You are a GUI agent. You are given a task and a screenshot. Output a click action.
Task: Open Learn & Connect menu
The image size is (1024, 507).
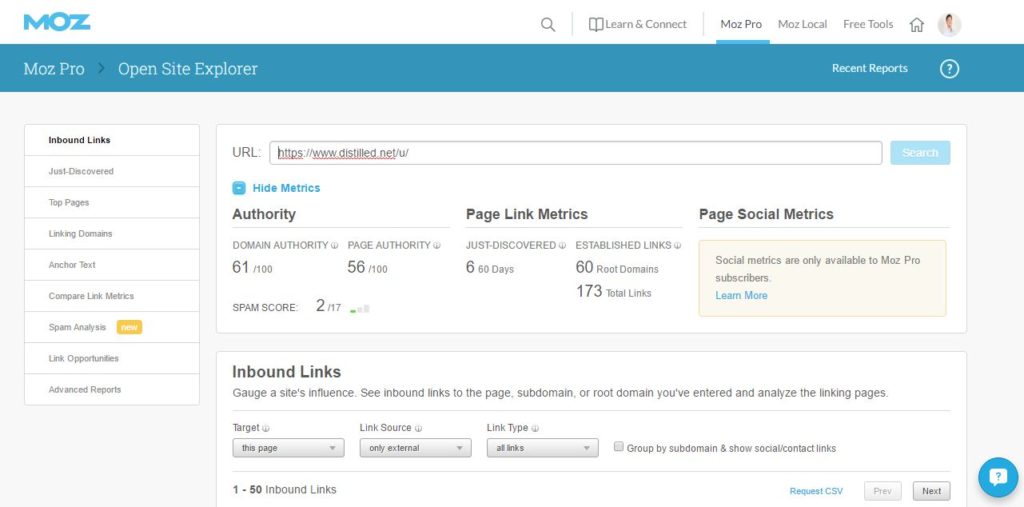637,25
